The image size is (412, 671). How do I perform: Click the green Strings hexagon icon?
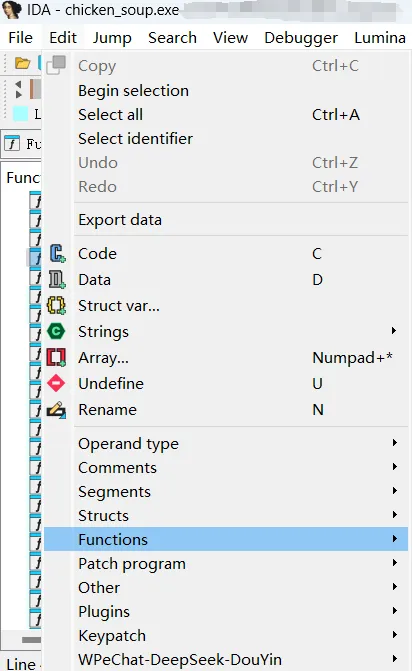(56, 331)
